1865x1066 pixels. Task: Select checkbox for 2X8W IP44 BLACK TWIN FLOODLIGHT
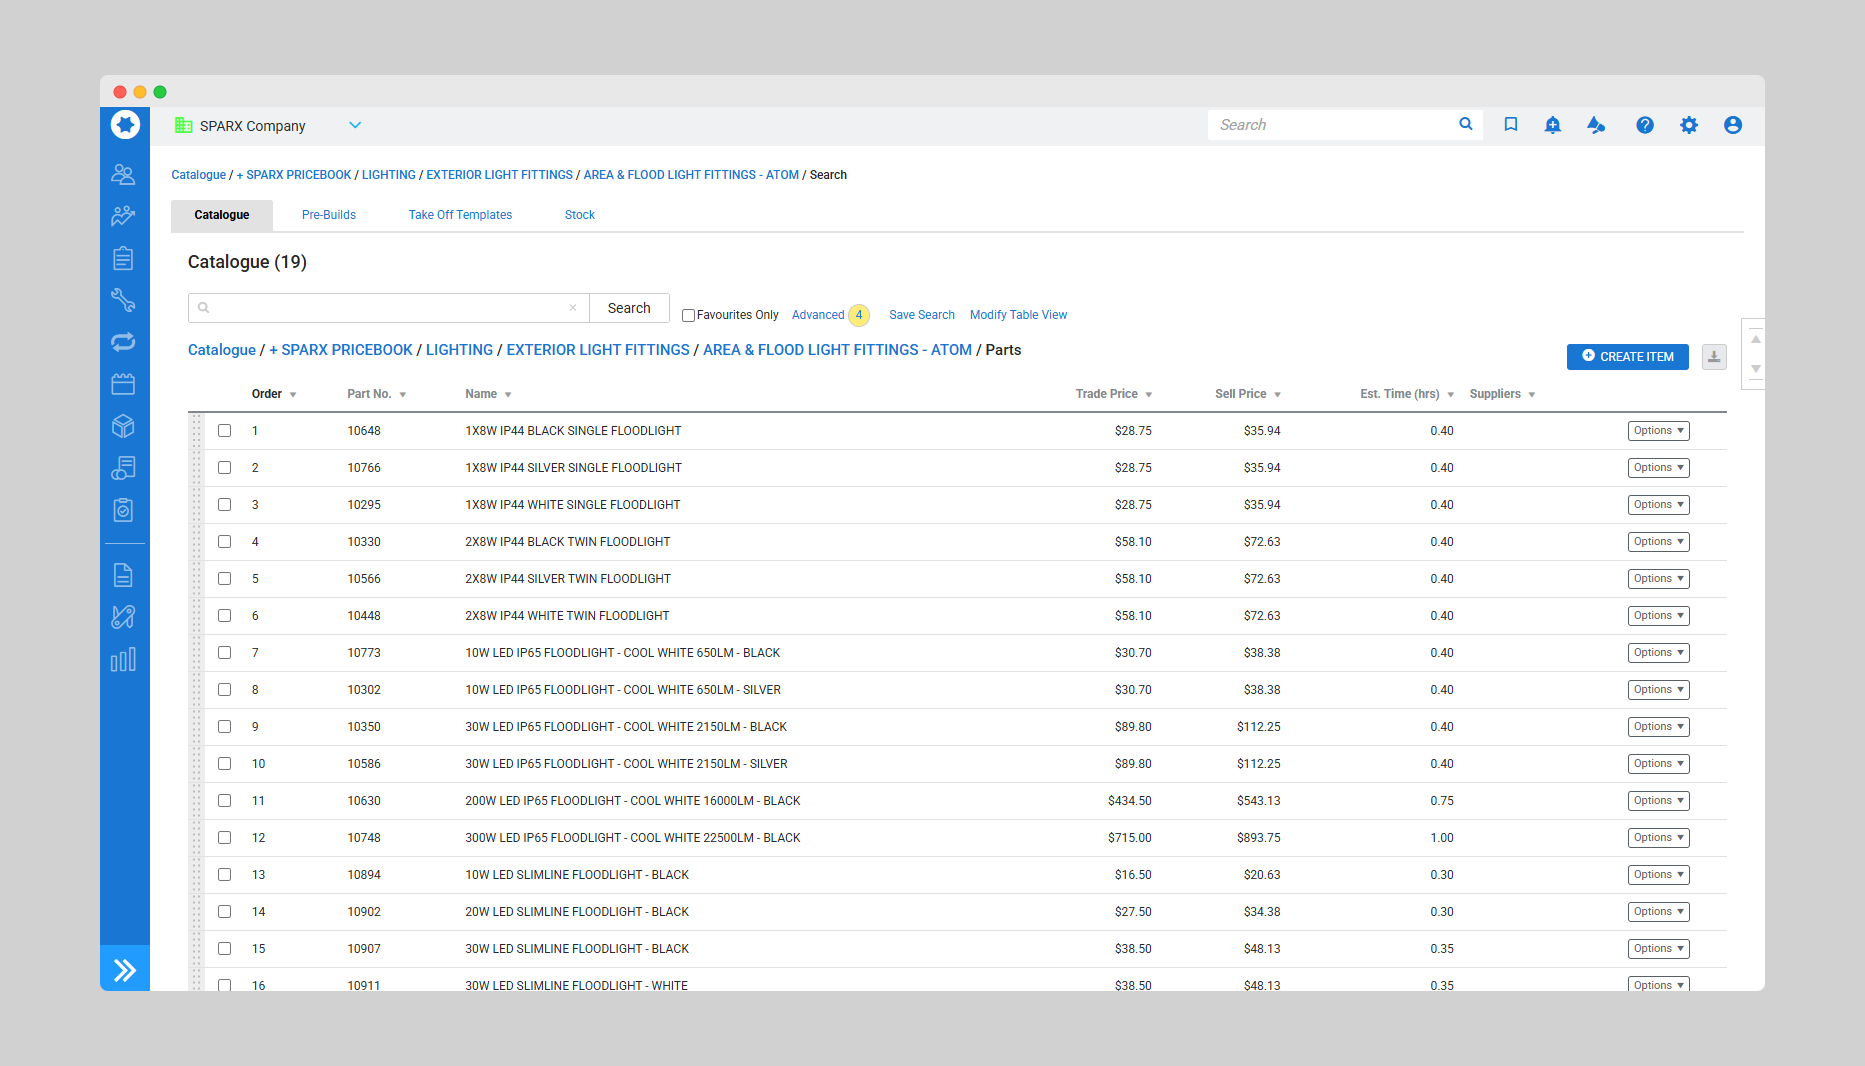pyautogui.click(x=225, y=542)
